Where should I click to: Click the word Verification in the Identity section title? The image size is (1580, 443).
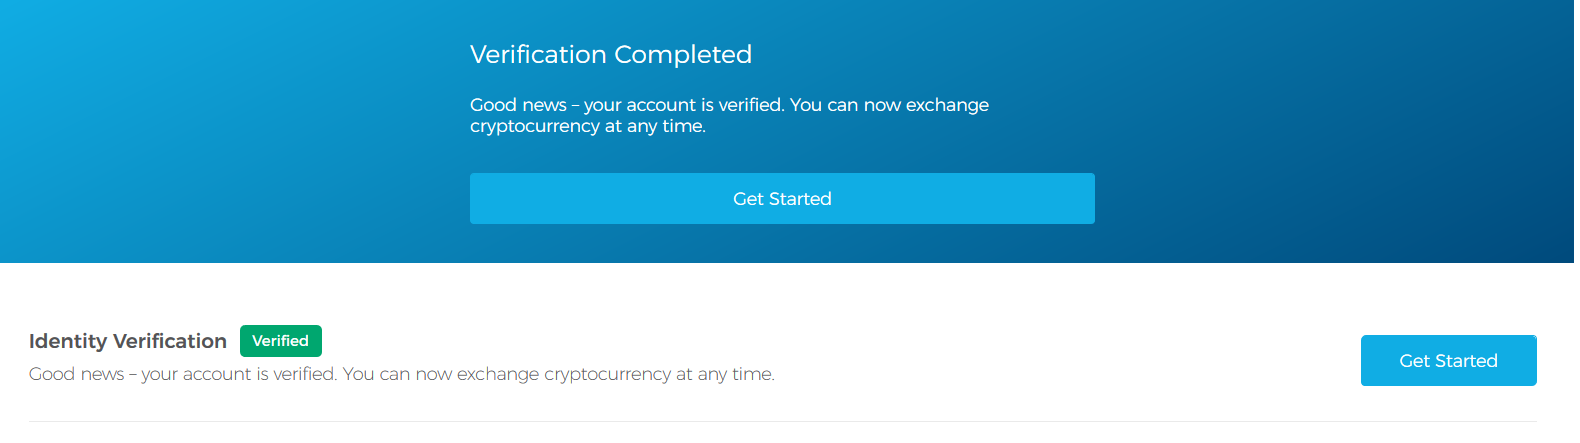point(170,341)
